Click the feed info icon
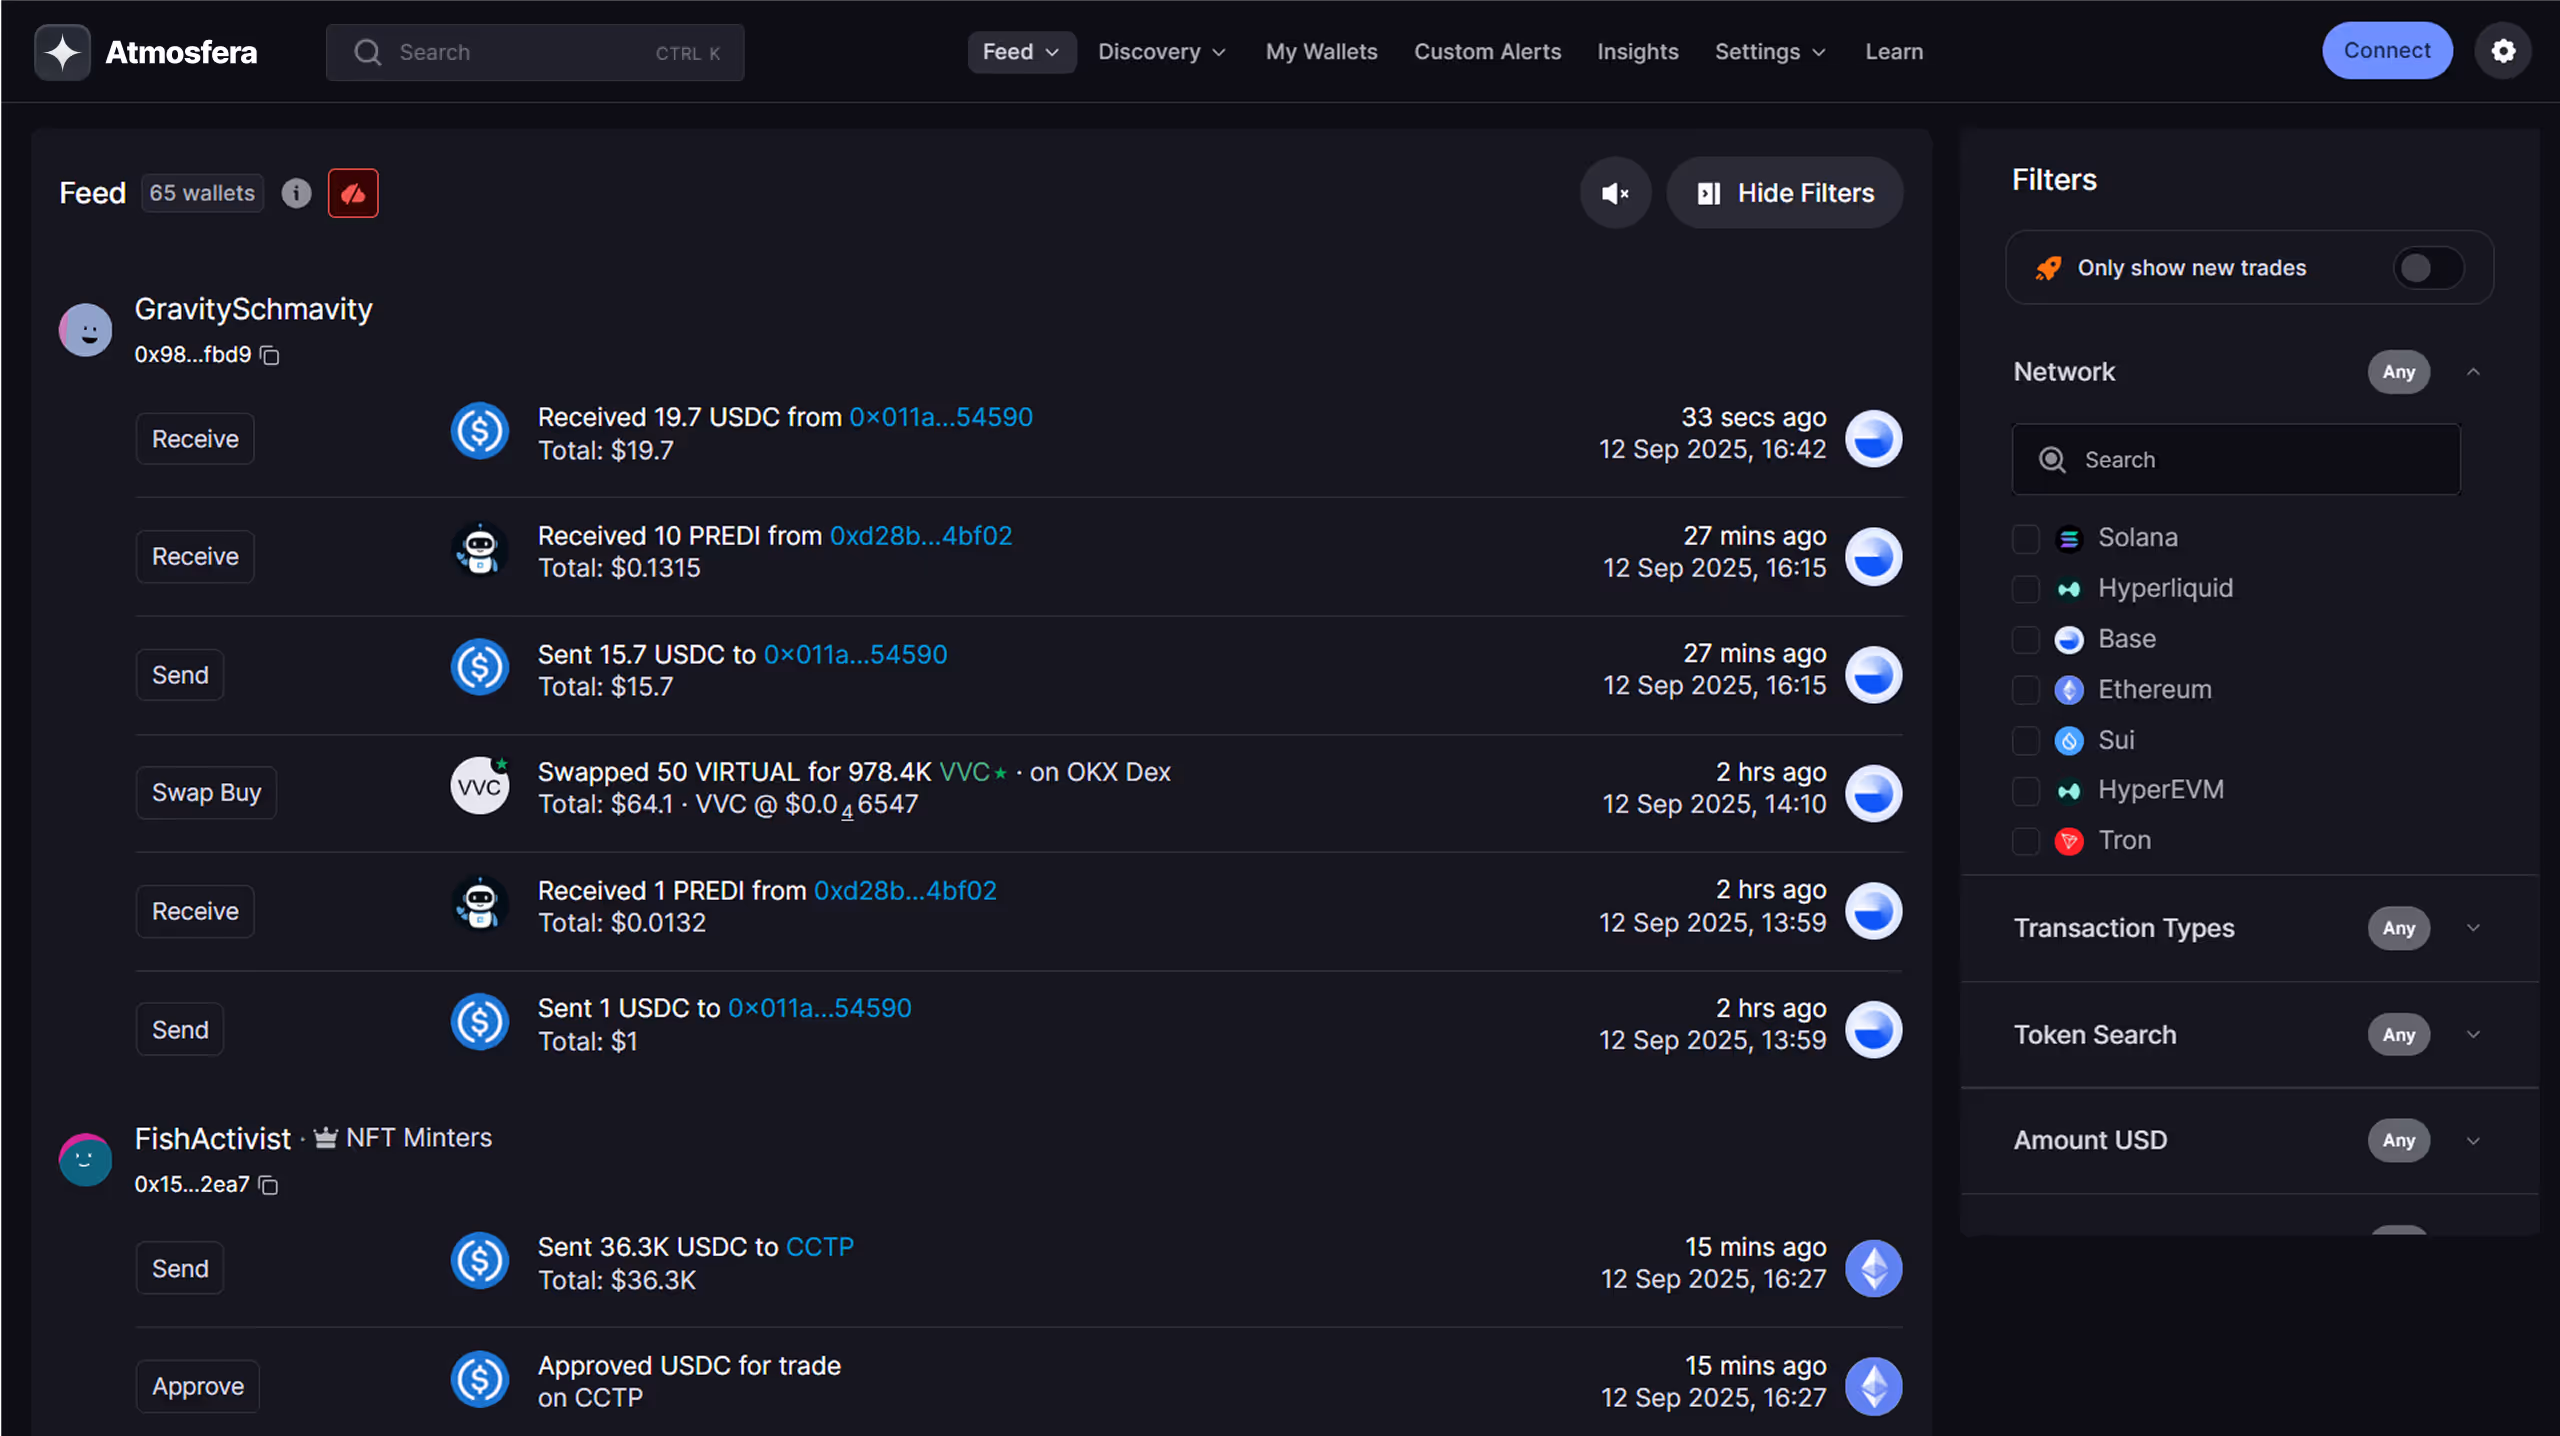Image resolution: width=2560 pixels, height=1436 pixels. (296, 193)
